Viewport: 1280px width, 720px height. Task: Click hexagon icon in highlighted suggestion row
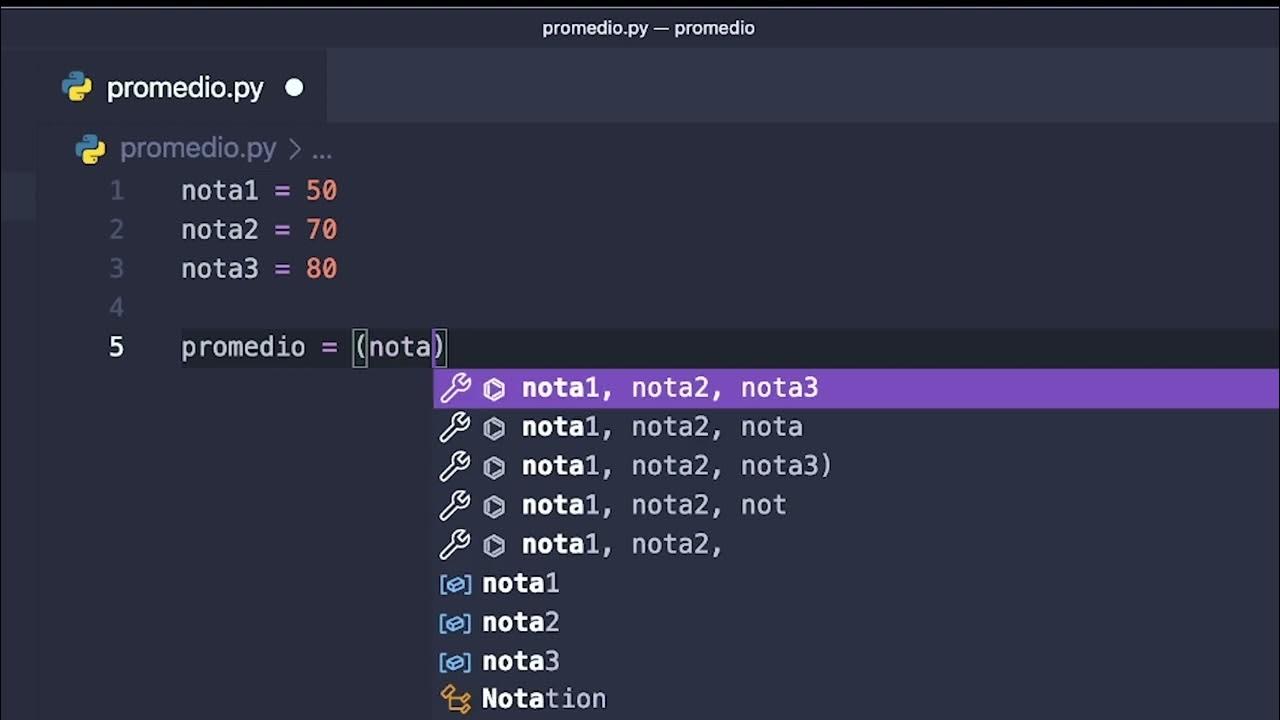click(494, 389)
